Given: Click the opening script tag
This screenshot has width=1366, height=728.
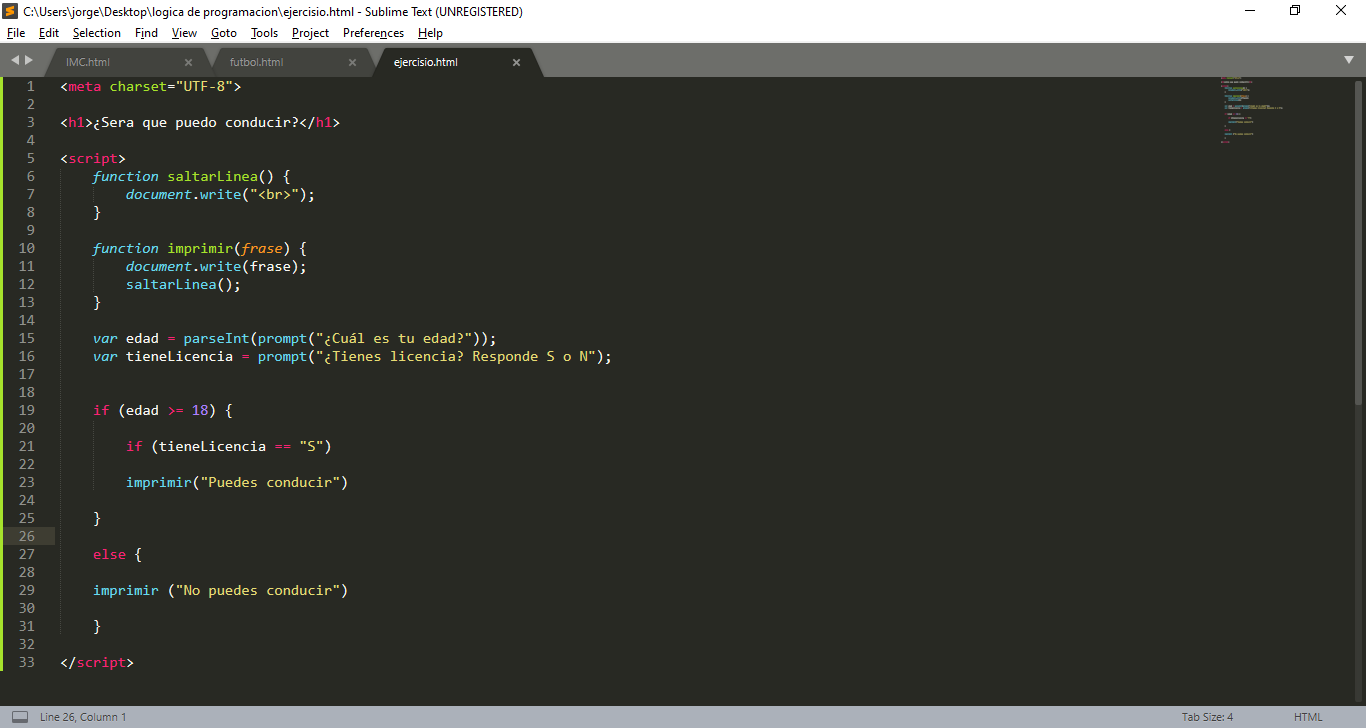Looking at the screenshot, I should (x=93, y=158).
